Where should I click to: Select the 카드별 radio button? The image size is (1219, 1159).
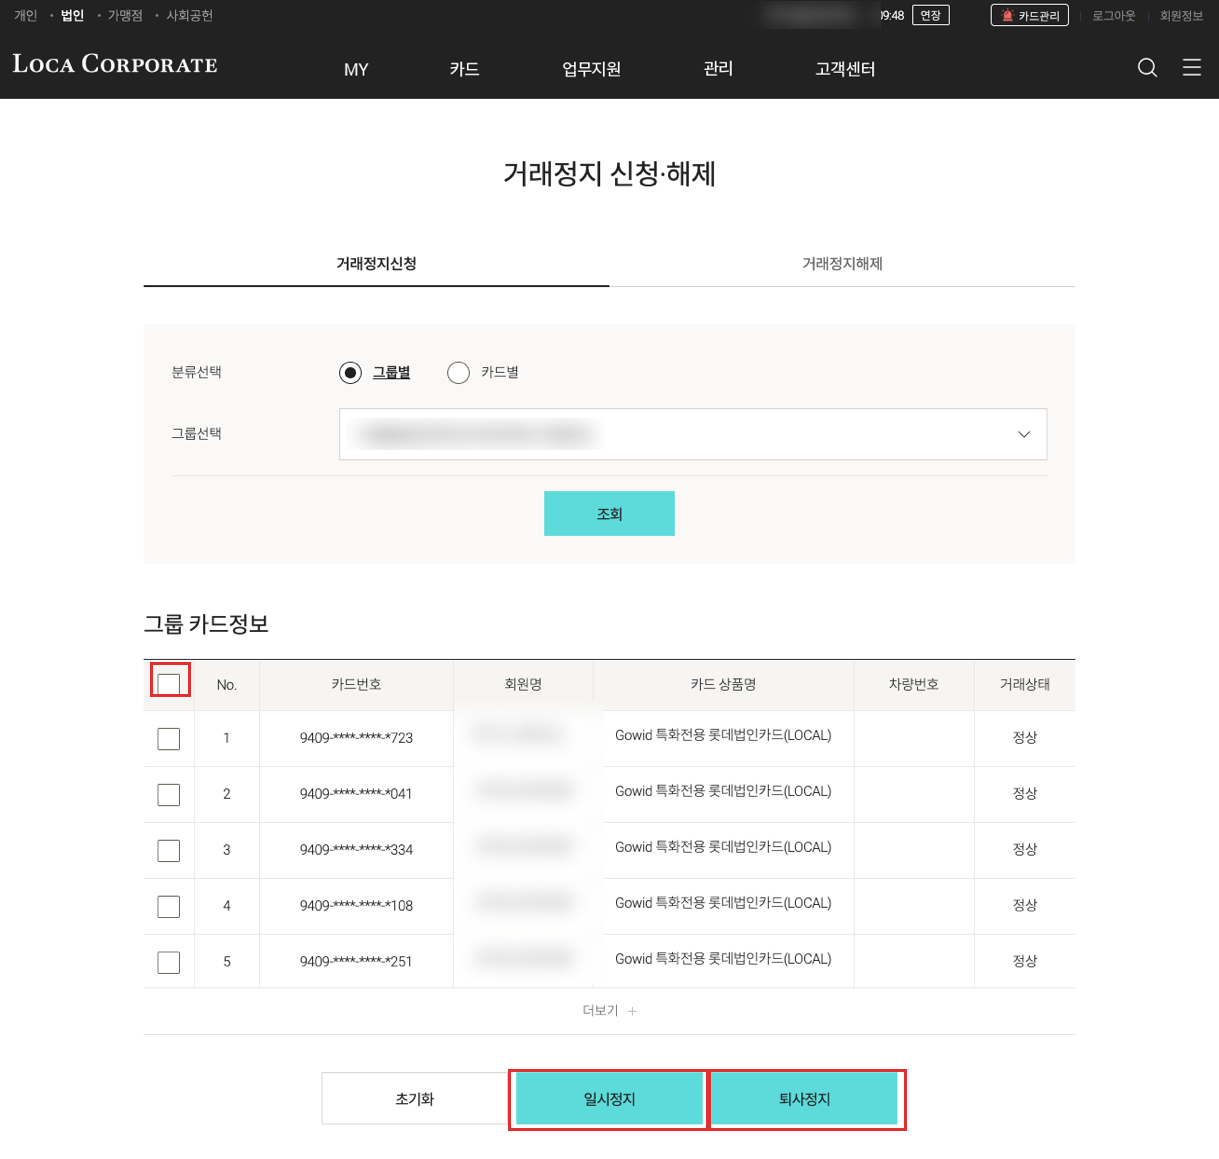coord(458,373)
